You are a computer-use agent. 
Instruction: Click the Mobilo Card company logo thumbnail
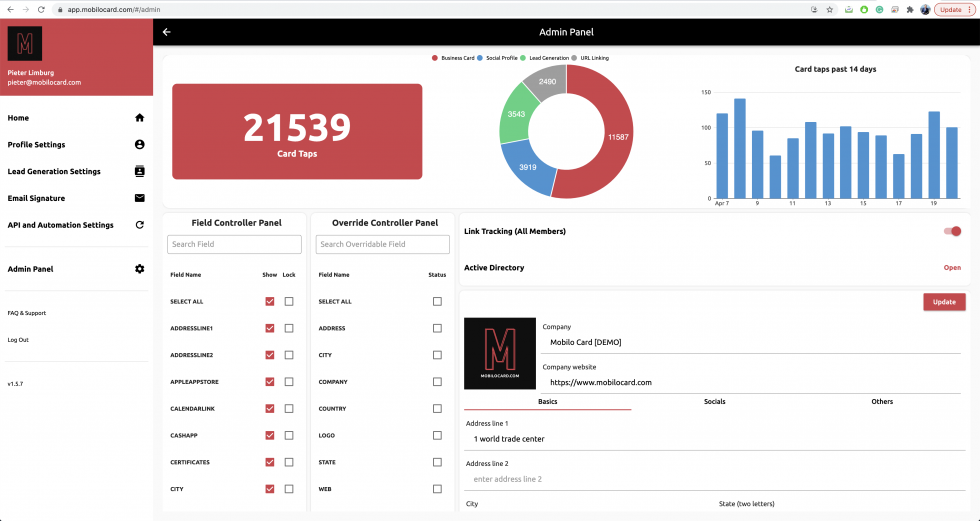coord(500,353)
